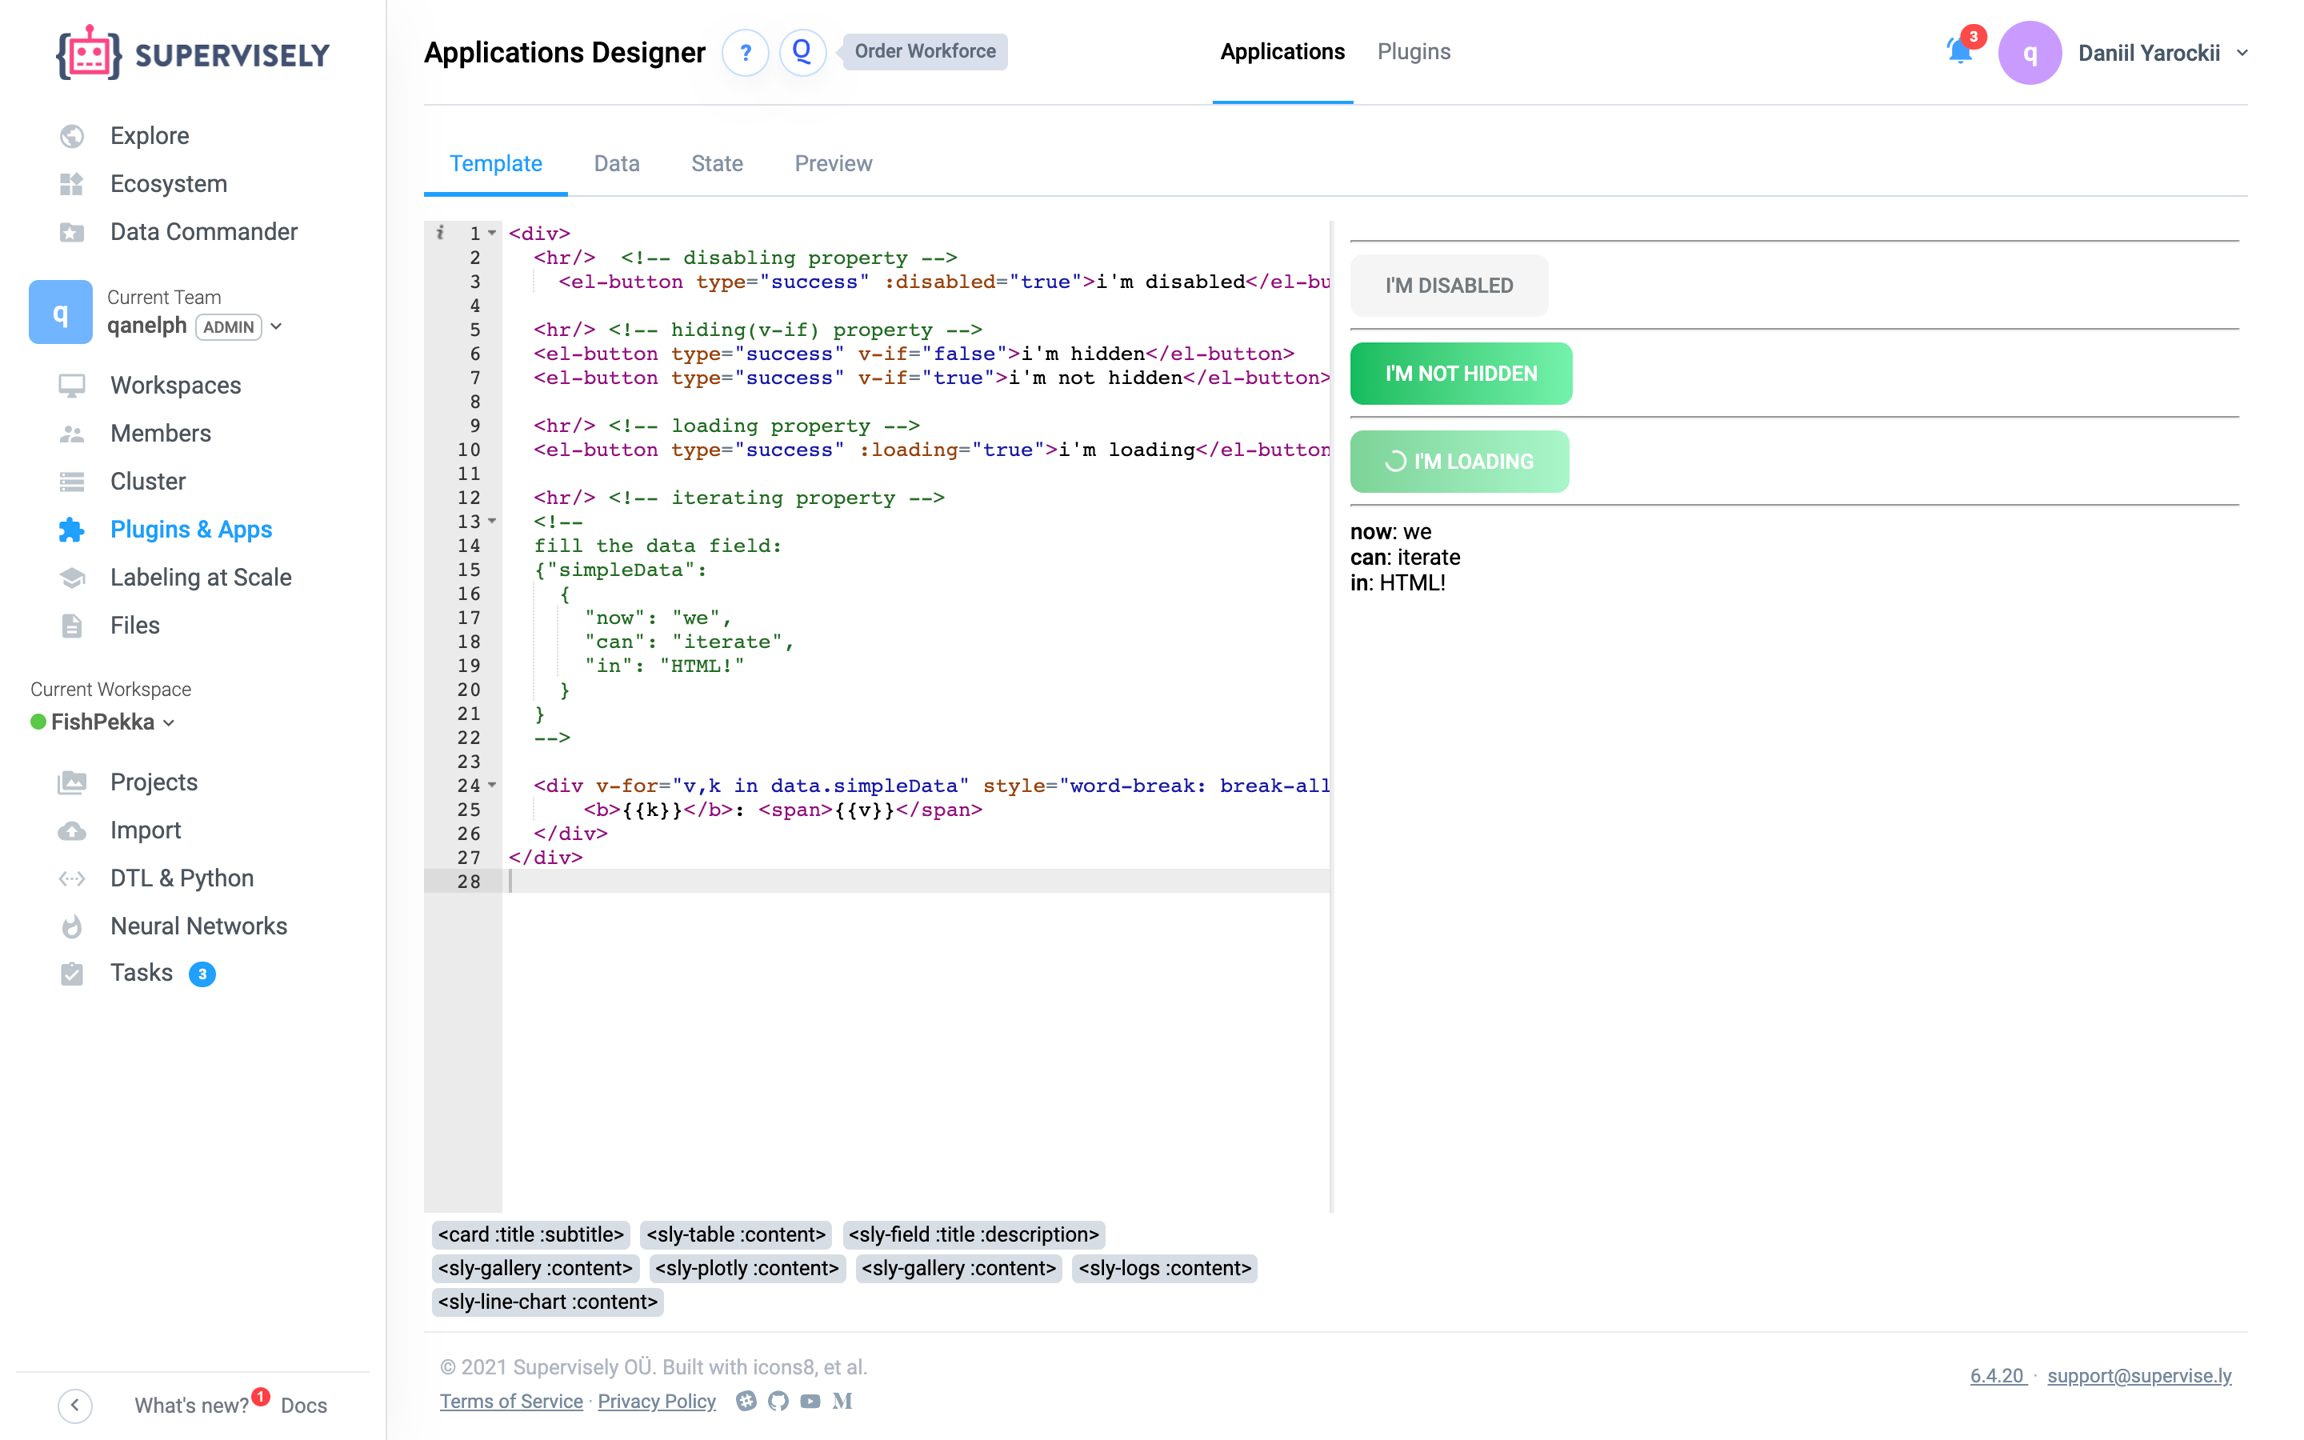Open Neural Networks in the sidebar
Screen dimensions: 2304x1440
click(198, 926)
